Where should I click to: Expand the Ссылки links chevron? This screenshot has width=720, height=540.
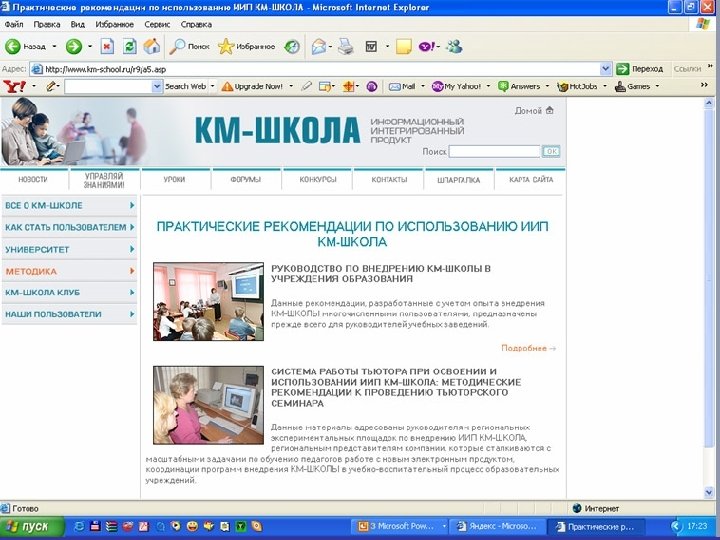(x=710, y=66)
